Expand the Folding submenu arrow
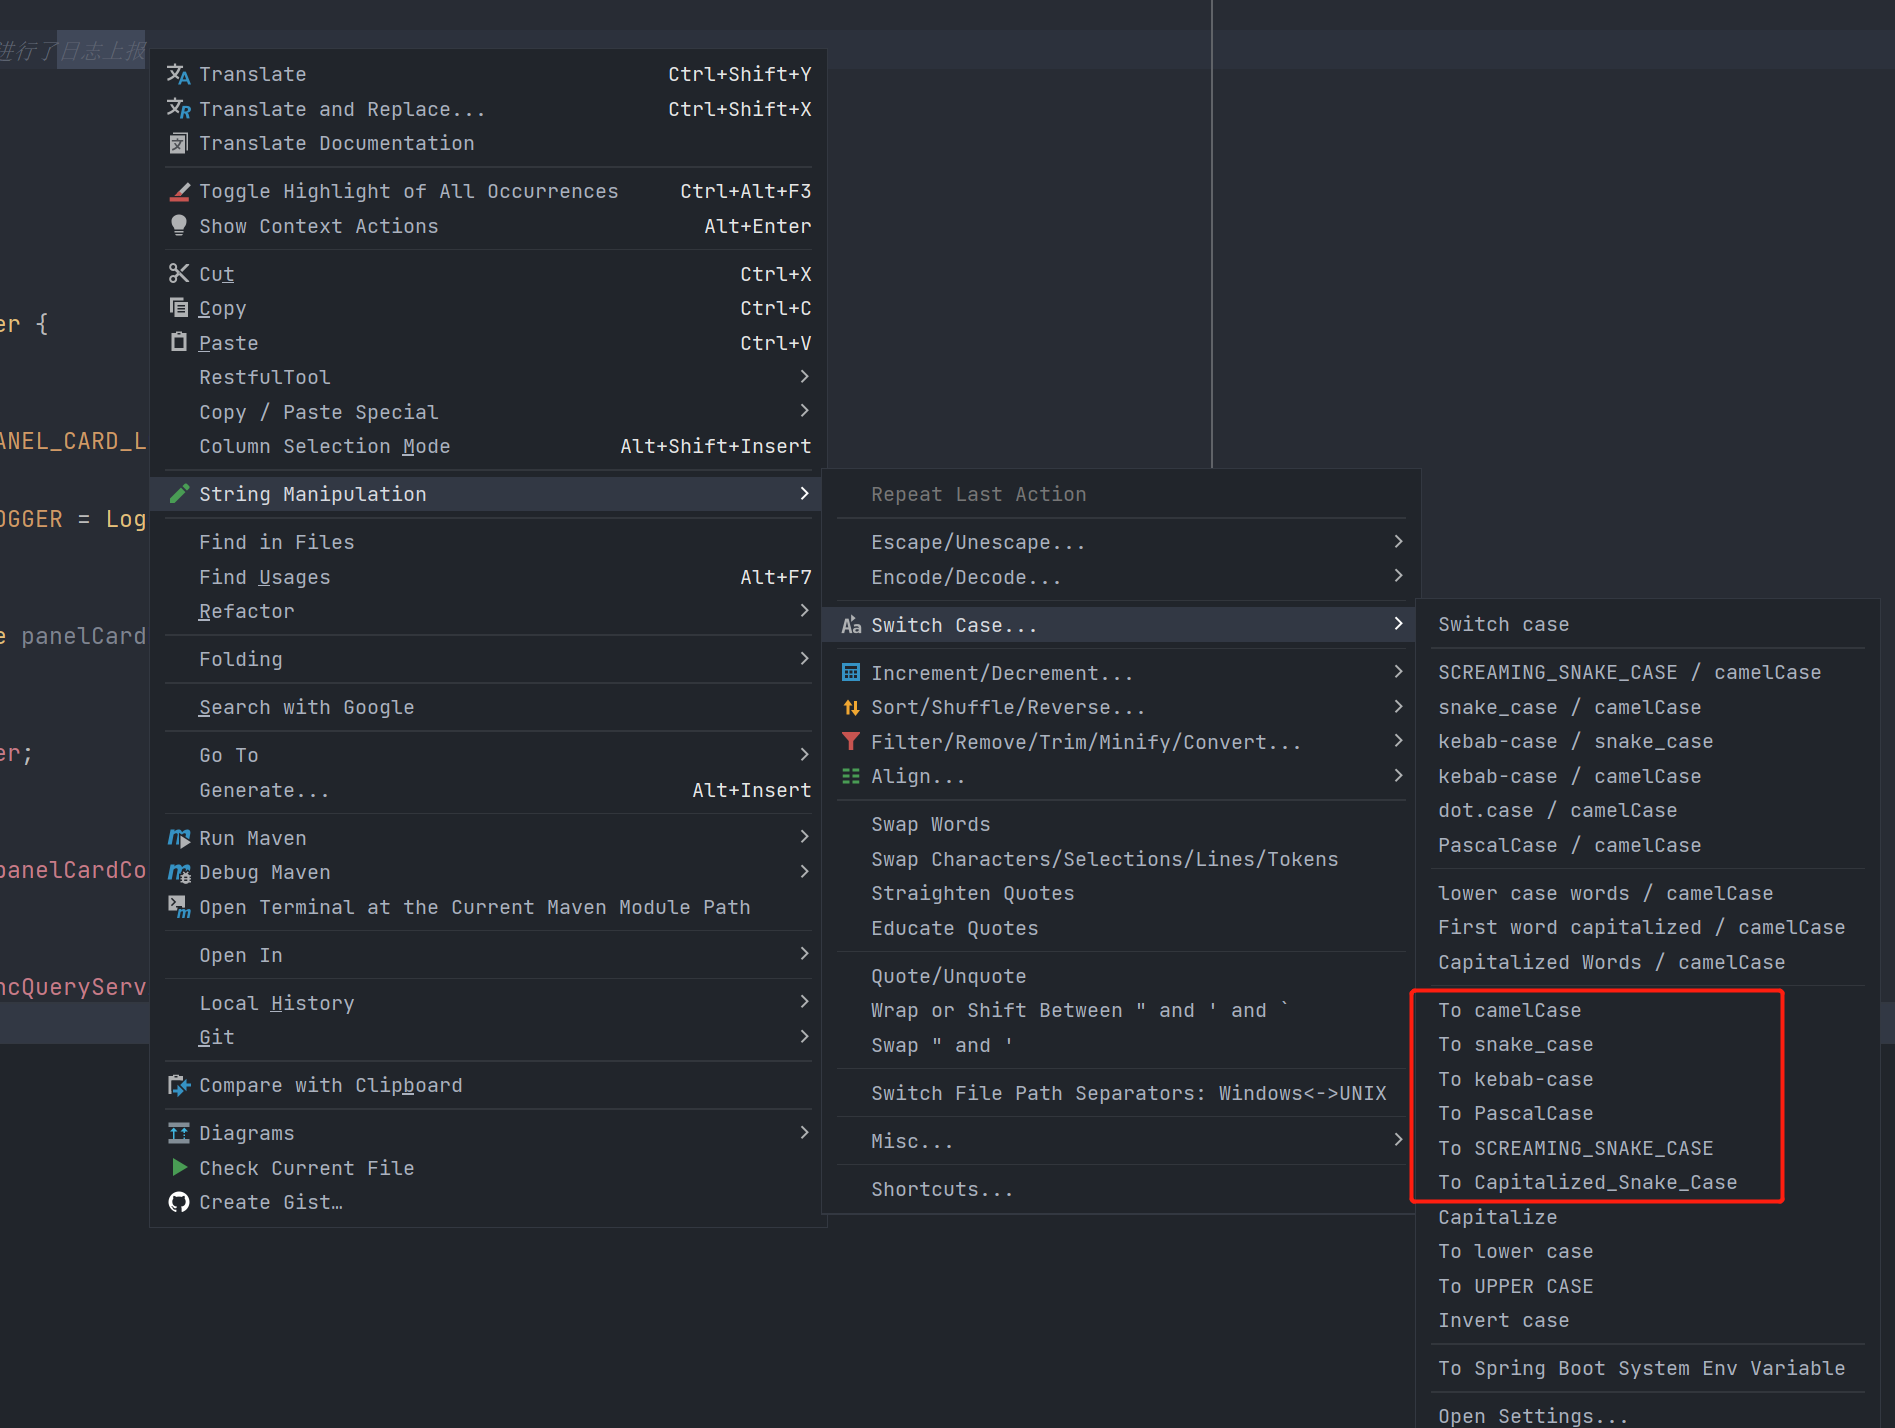 pyautogui.click(x=804, y=658)
